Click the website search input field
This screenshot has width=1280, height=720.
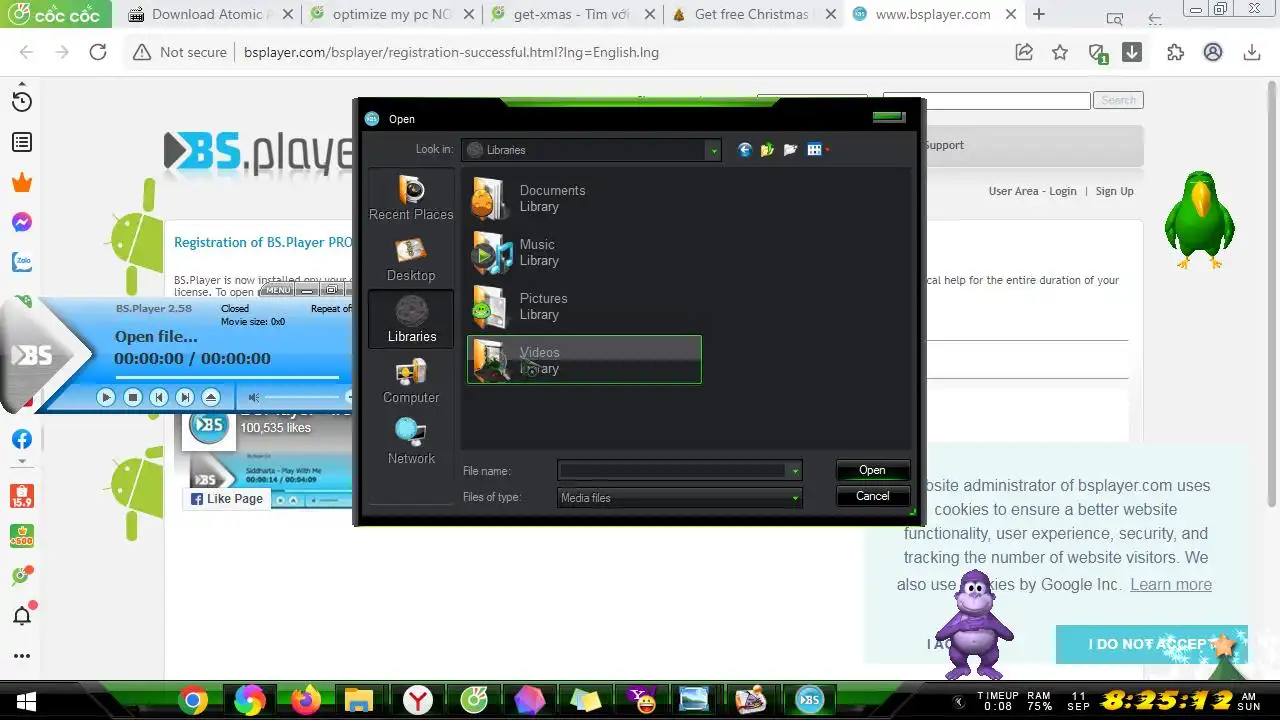tap(986, 100)
